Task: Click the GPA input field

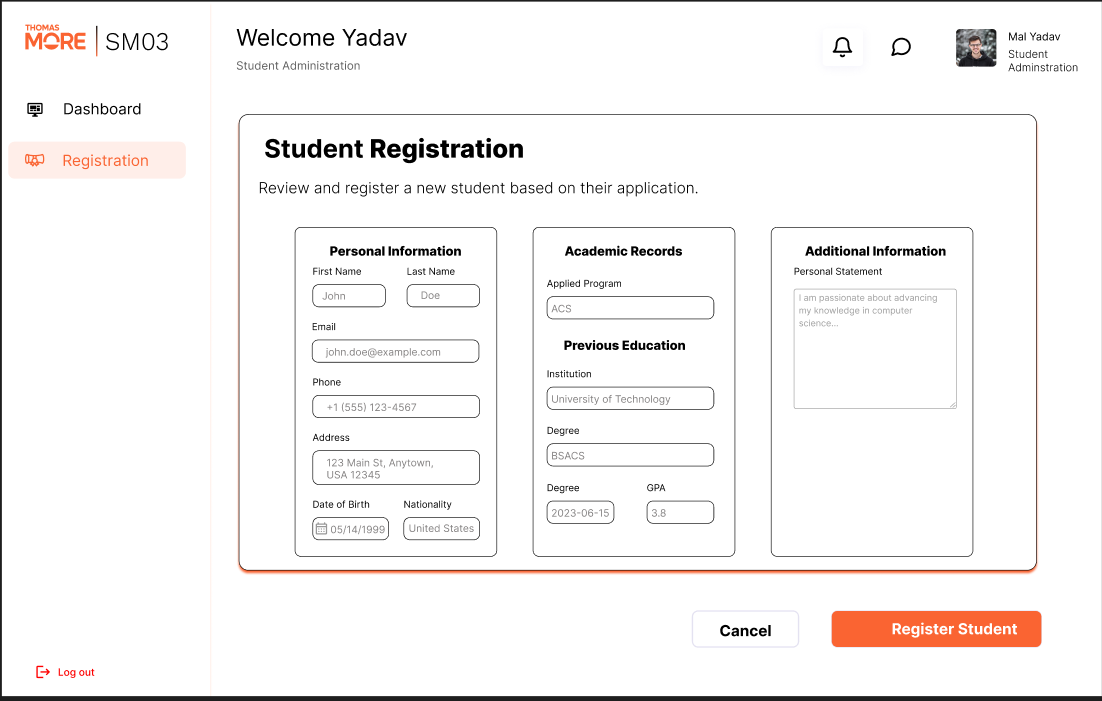Action: 680,512
